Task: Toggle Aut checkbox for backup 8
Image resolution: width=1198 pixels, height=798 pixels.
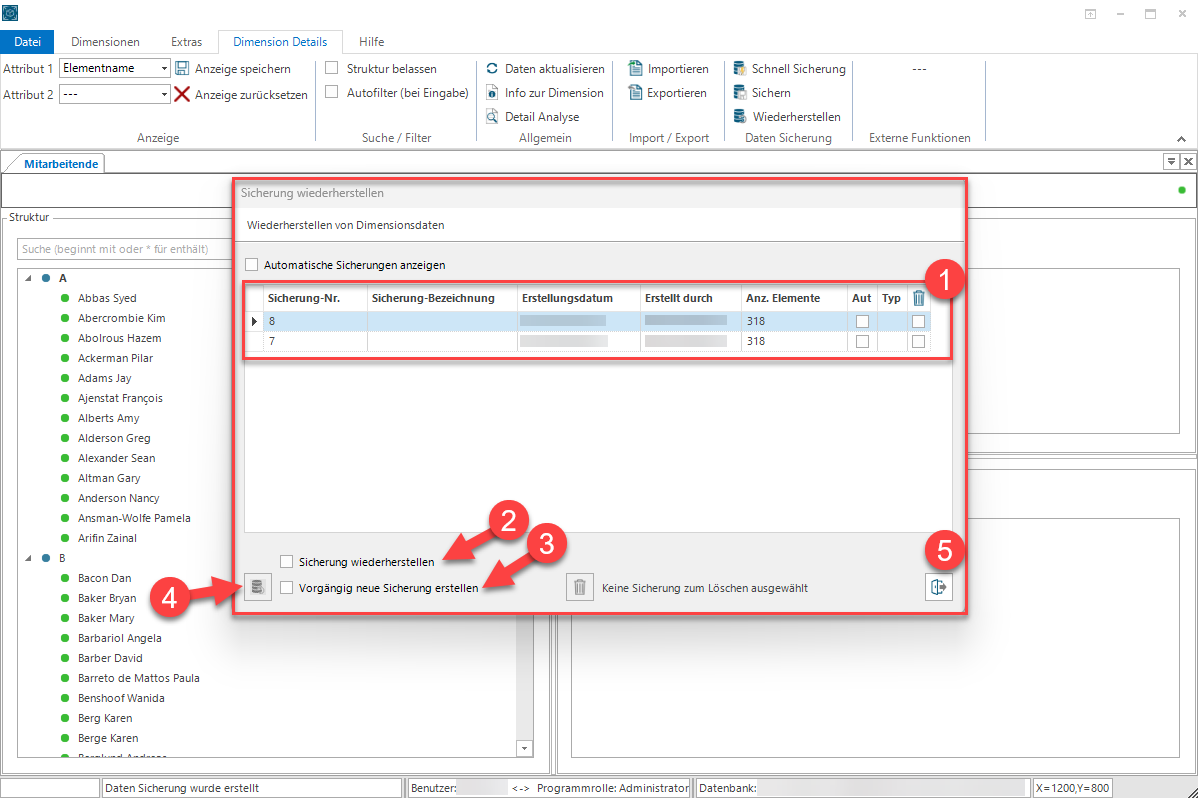Action: pos(862,321)
